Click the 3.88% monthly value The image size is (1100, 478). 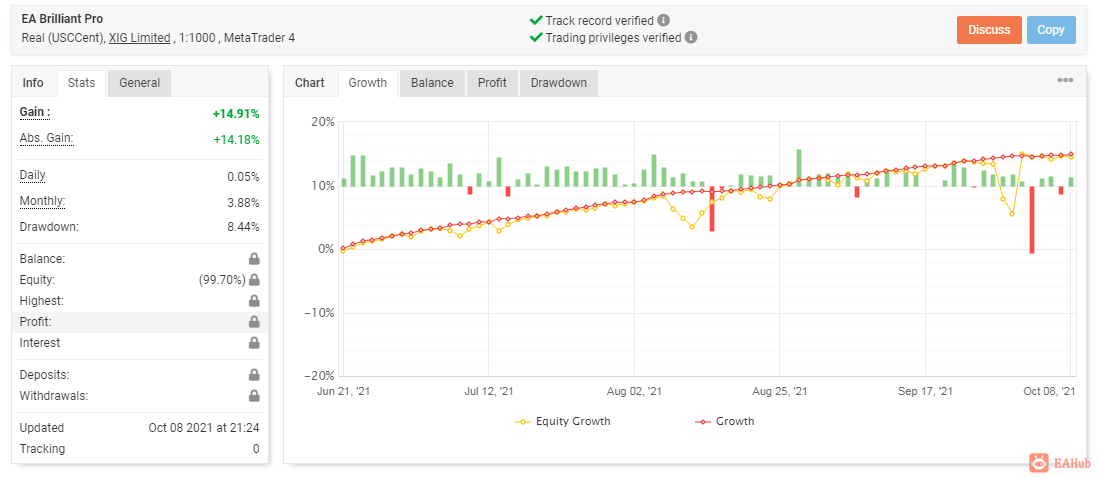tap(243, 203)
